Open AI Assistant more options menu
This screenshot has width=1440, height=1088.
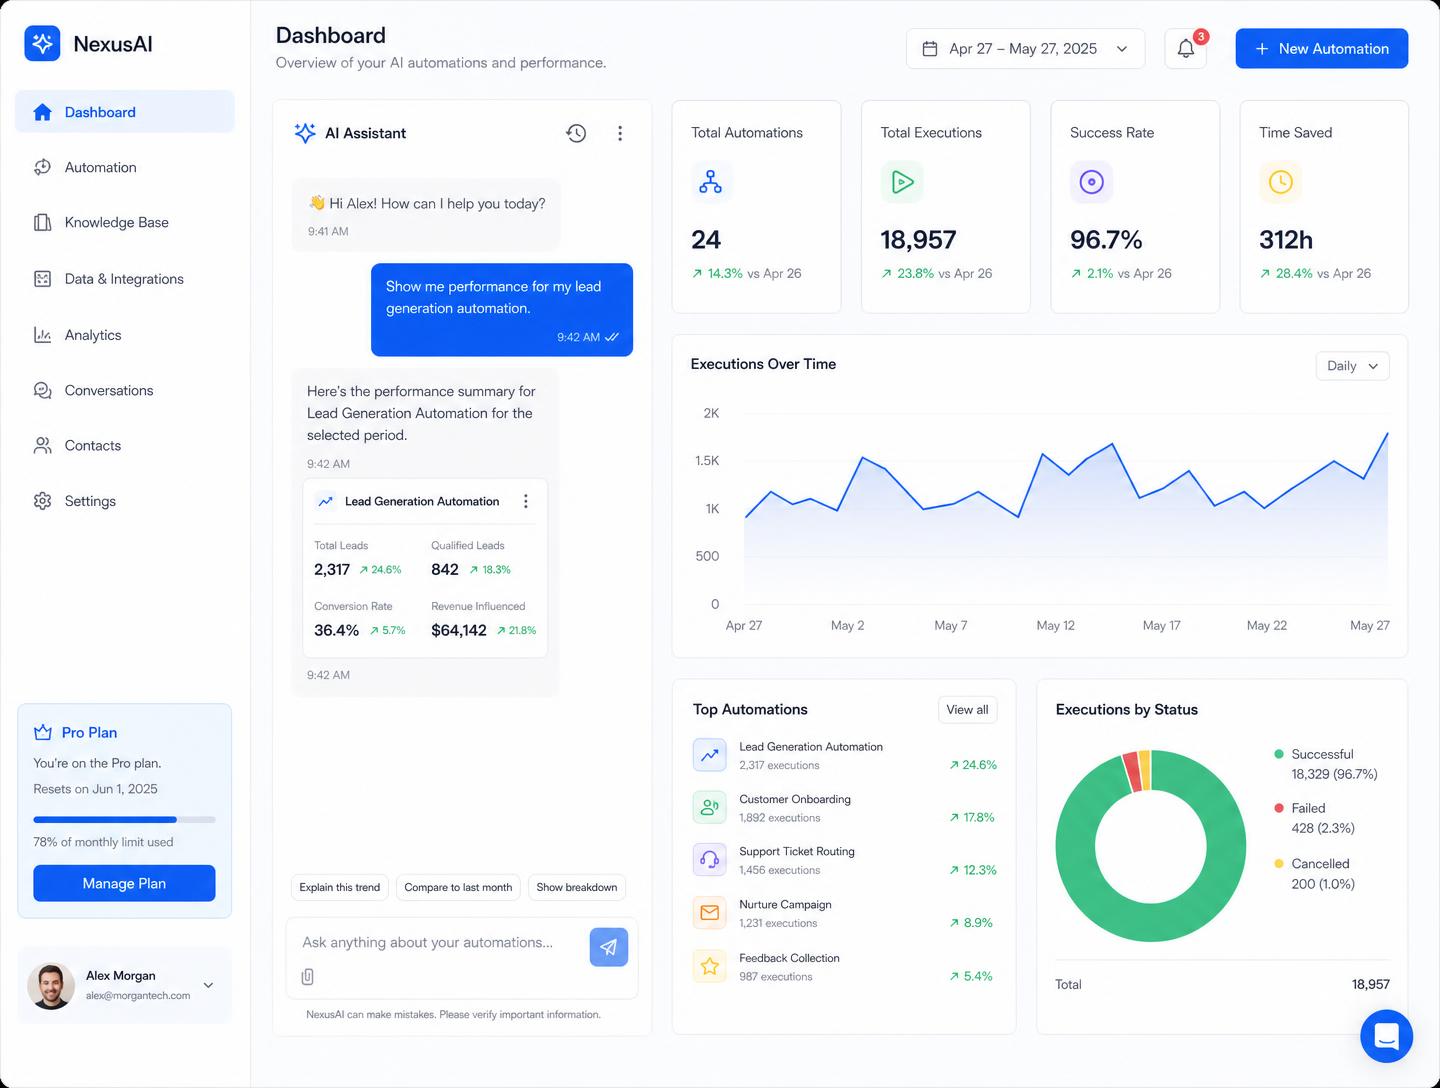click(620, 133)
